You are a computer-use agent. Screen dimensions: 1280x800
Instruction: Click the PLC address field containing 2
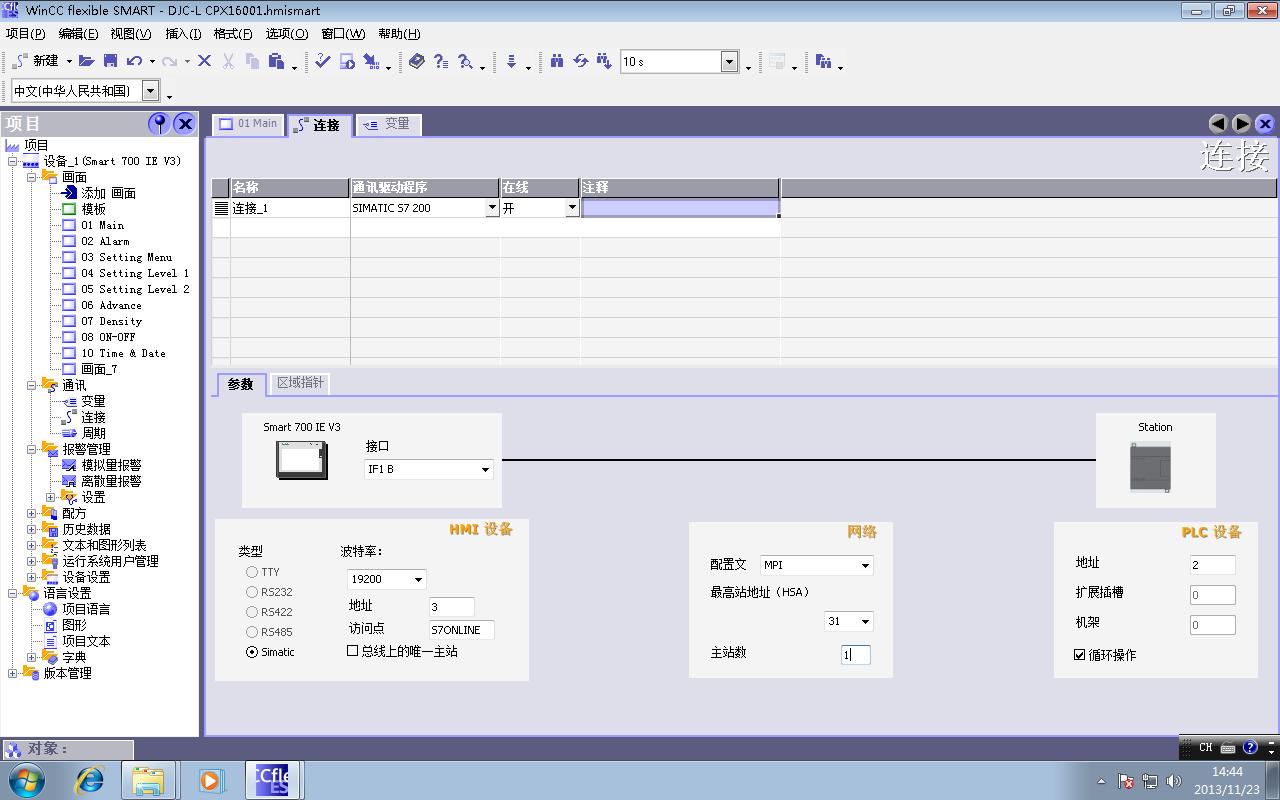(1212, 565)
